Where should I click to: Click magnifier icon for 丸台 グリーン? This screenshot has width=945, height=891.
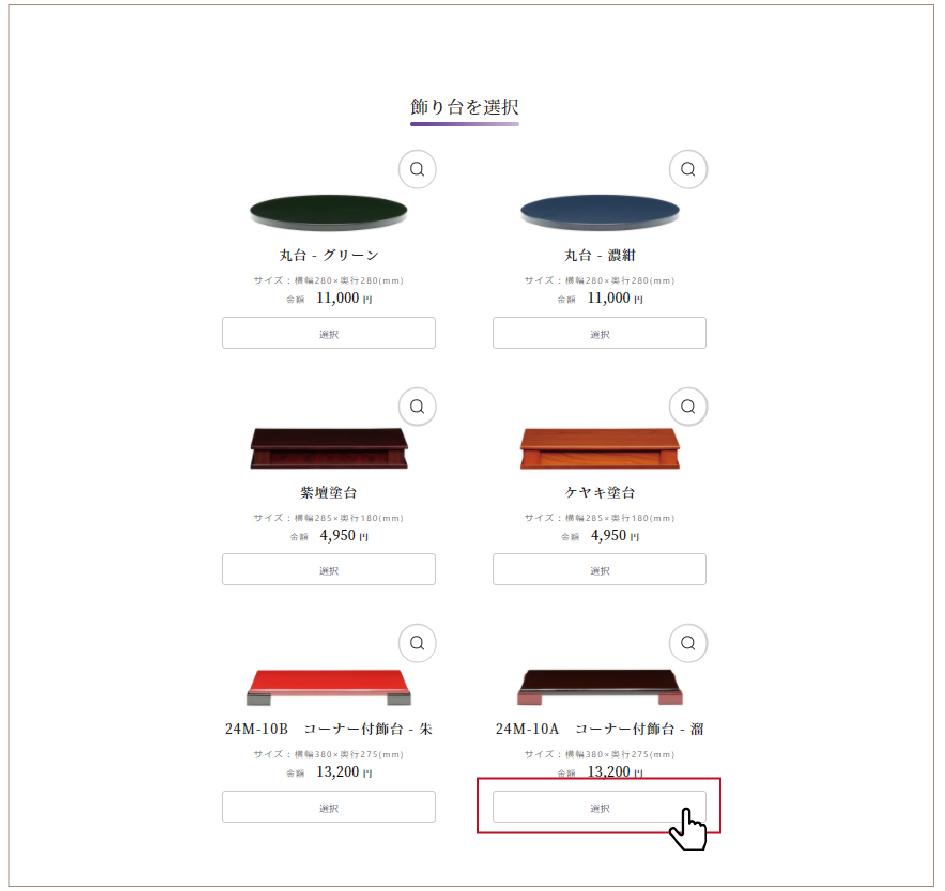(x=417, y=169)
